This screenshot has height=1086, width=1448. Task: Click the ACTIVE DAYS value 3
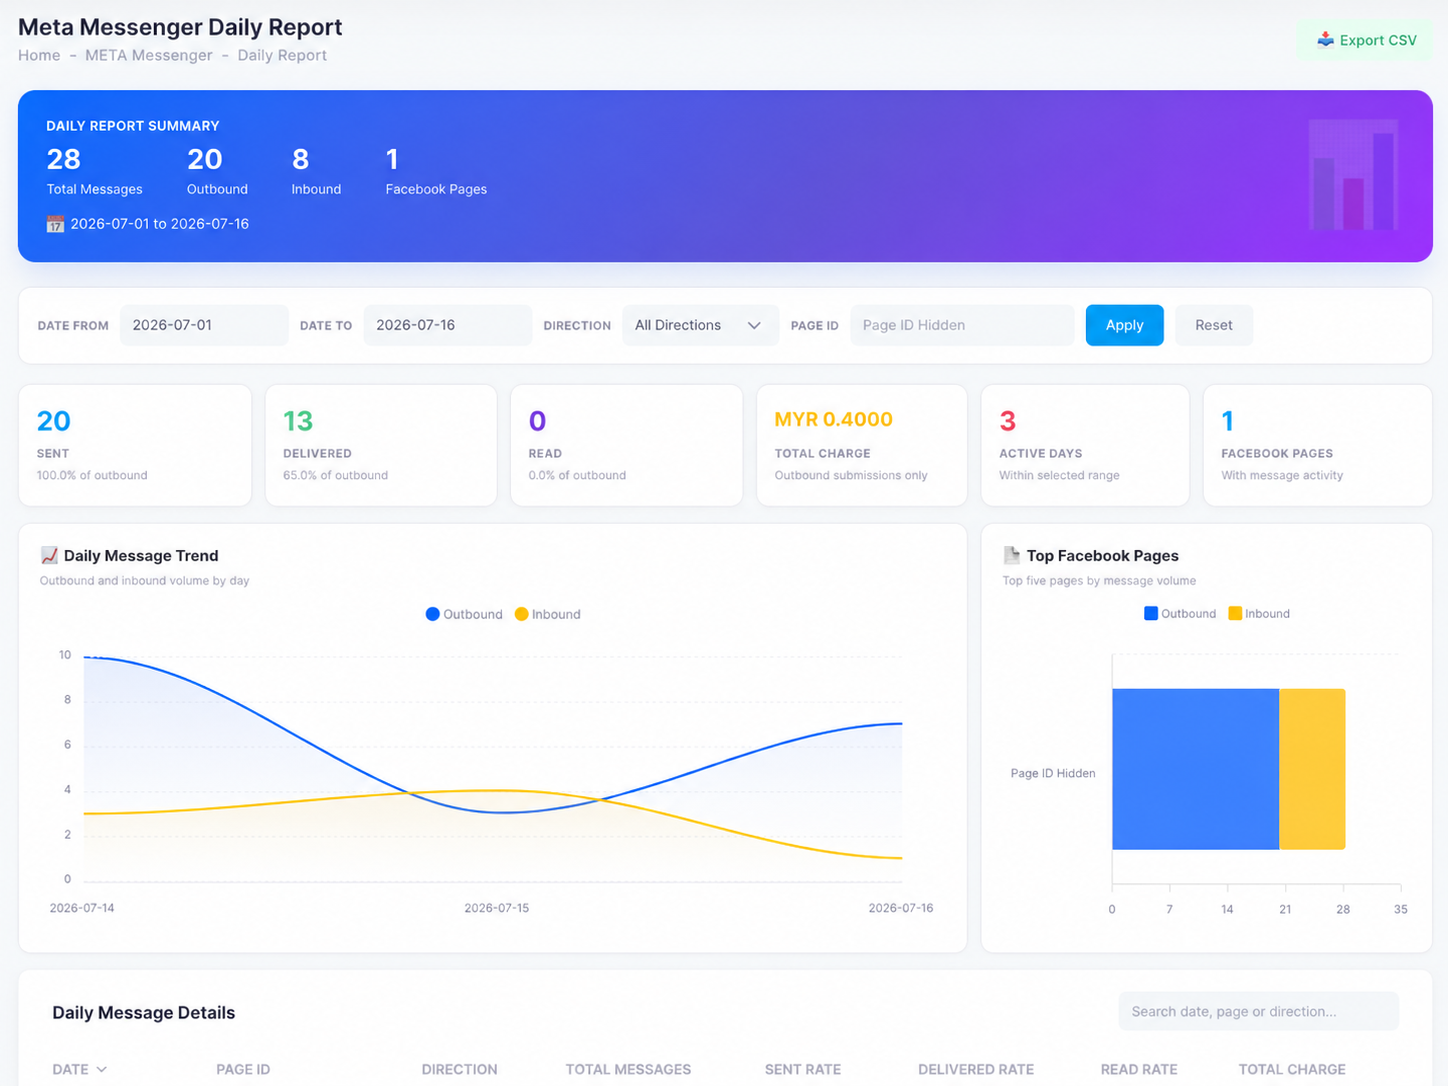pyautogui.click(x=1007, y=421)
